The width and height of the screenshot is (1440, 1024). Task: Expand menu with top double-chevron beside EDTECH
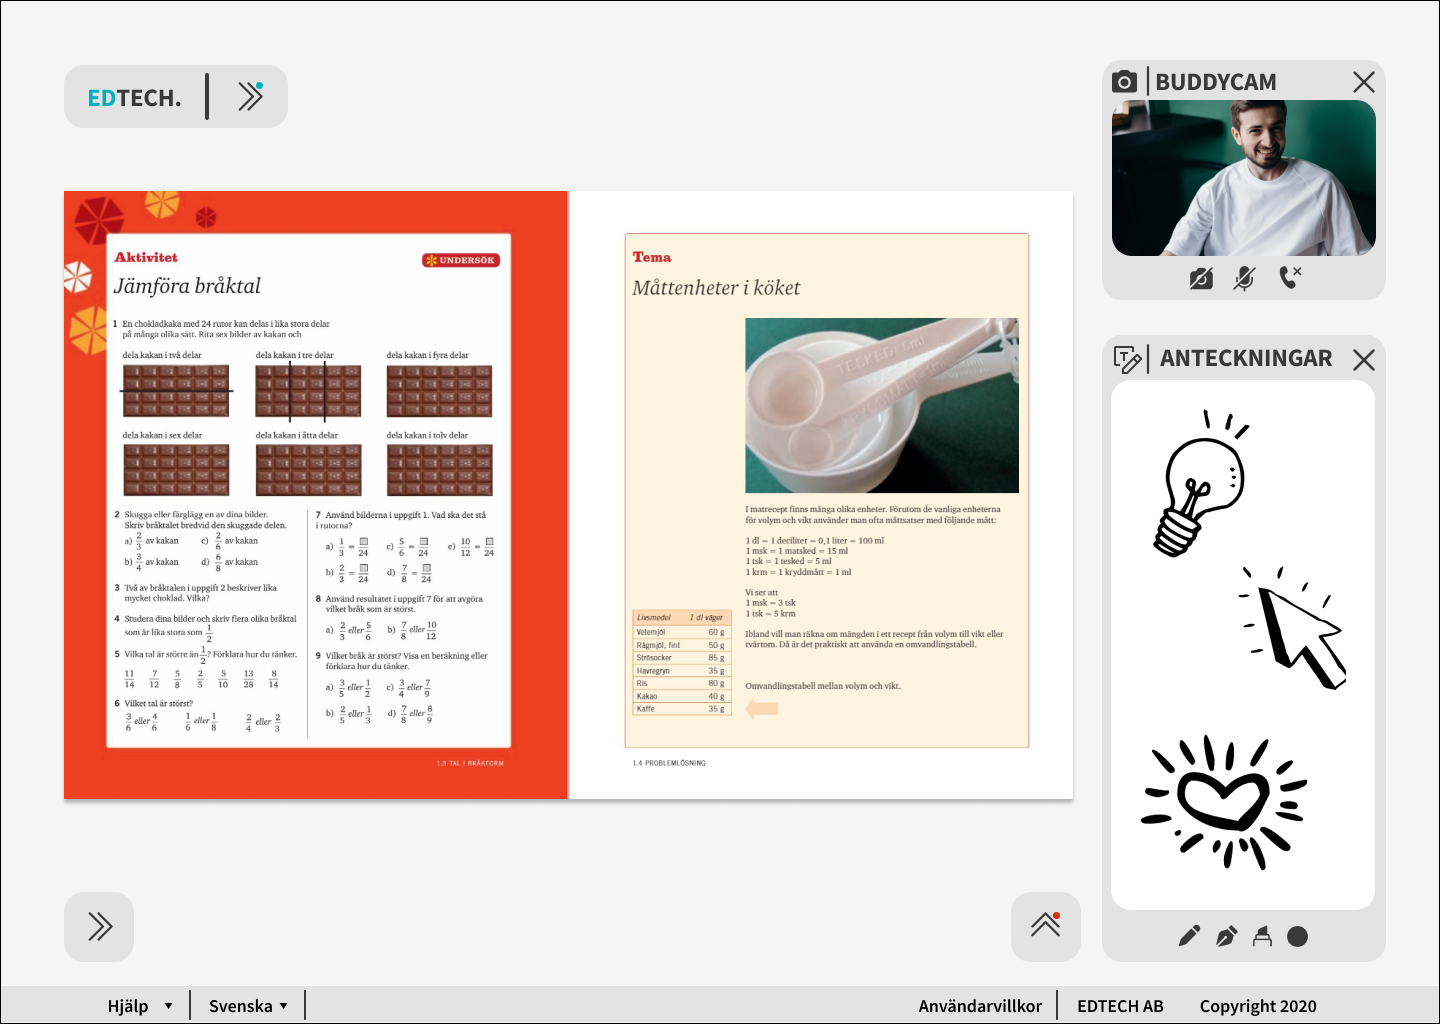pyautogui.click(x=251, y=96)
